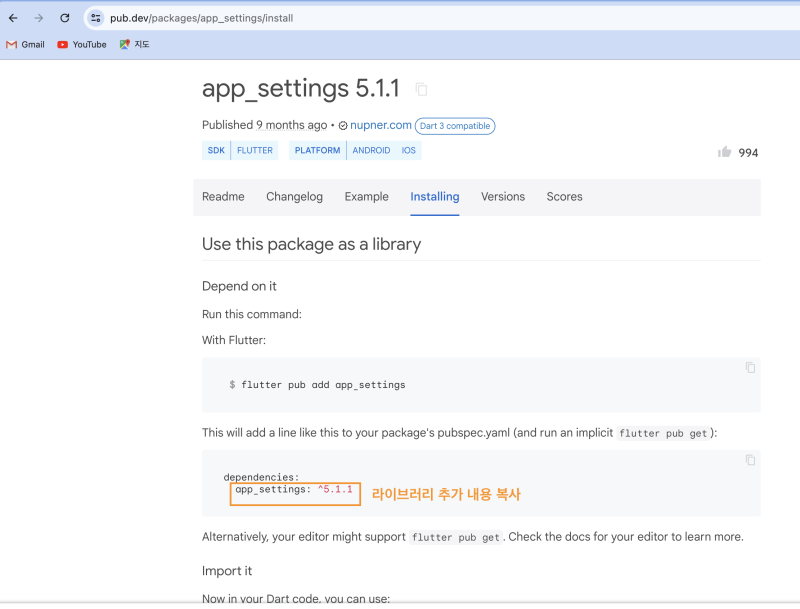The height and width of the screenshot is (609, 800).
Task: Select the FLUTTER SDK tag
Action: pyautogui.click(x=255, y=150)
